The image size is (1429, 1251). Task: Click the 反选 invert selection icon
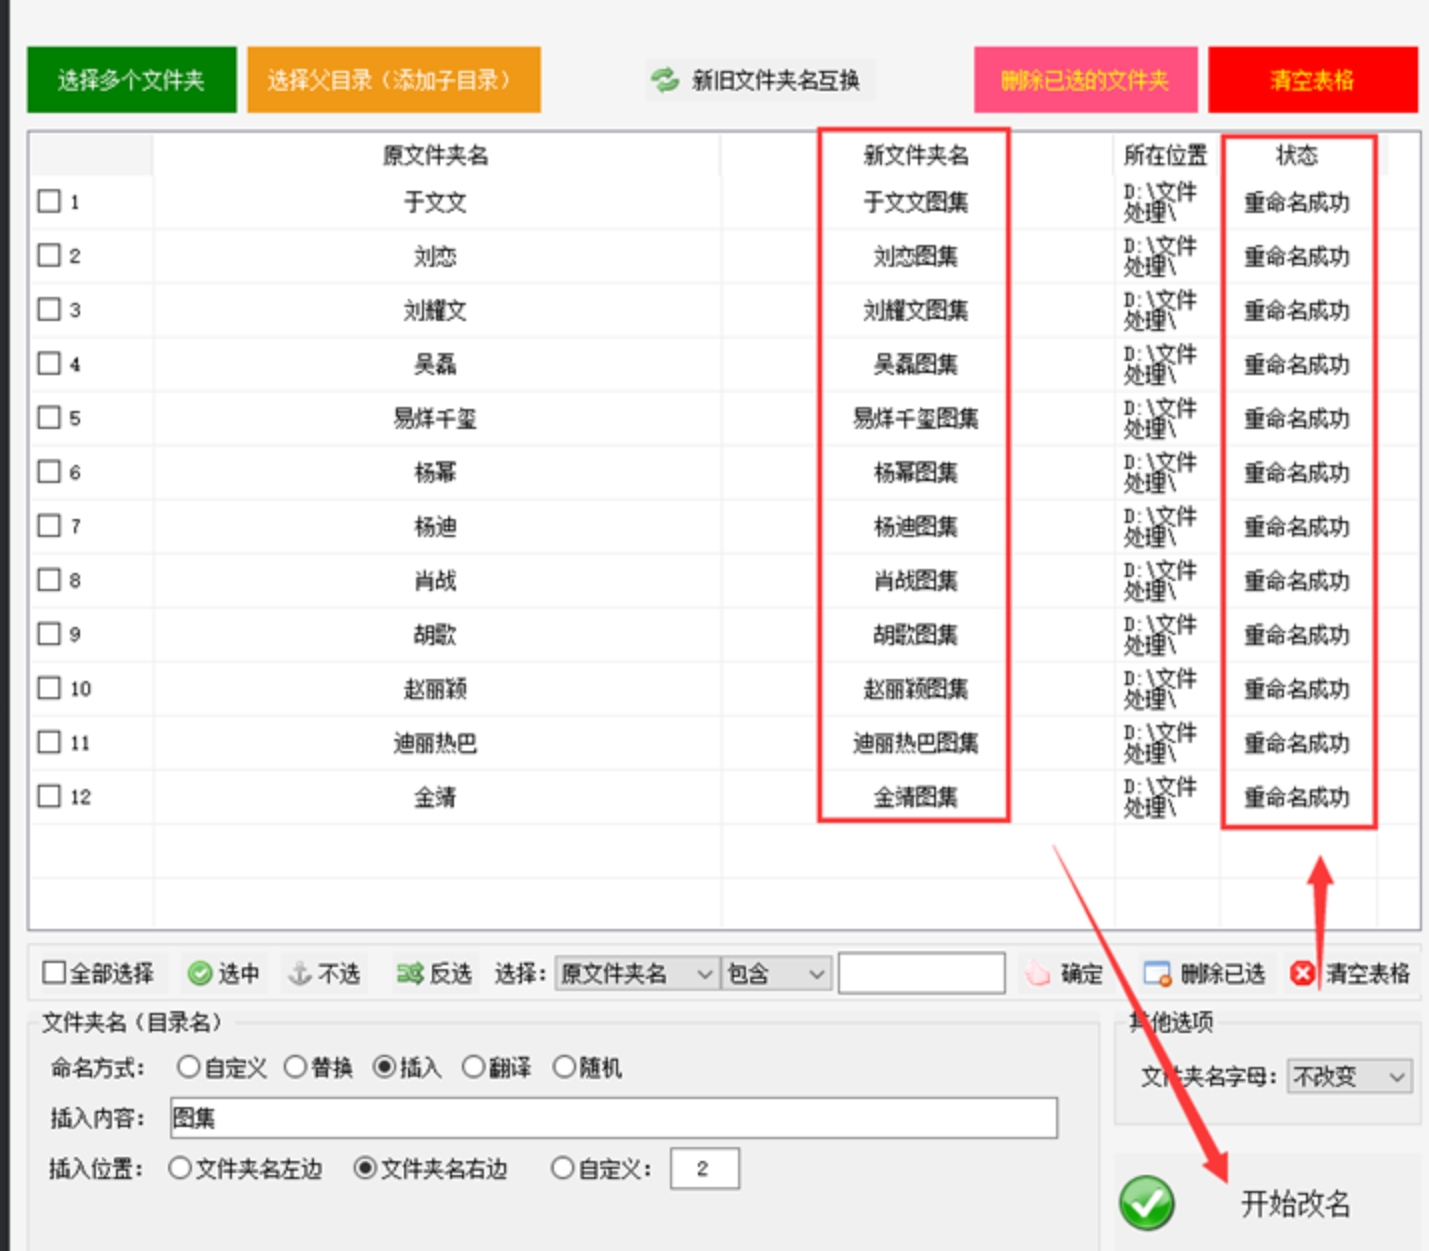410,973
